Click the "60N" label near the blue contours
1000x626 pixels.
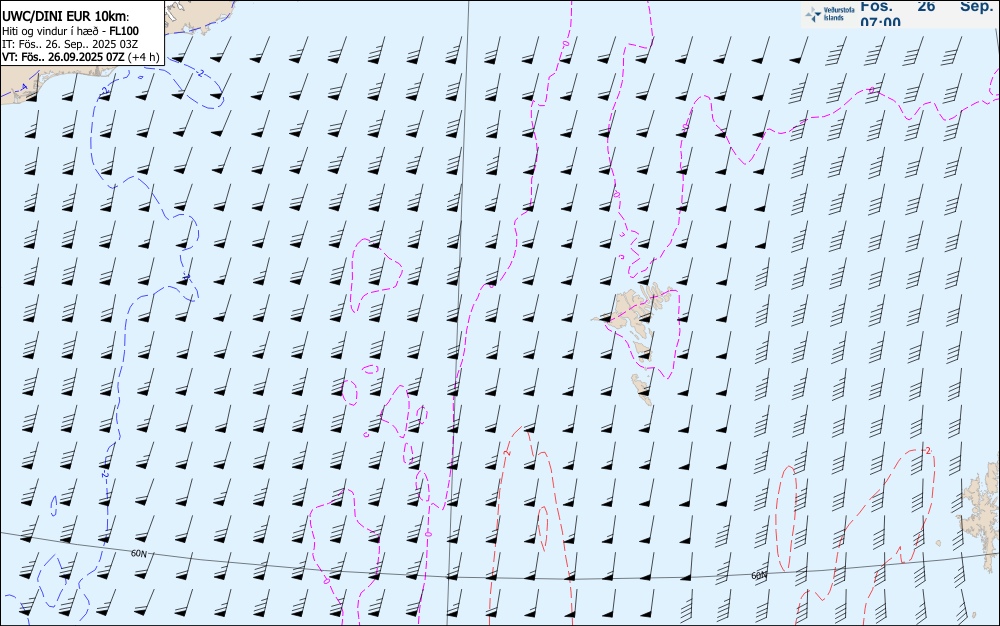click(x=138, y=554)
